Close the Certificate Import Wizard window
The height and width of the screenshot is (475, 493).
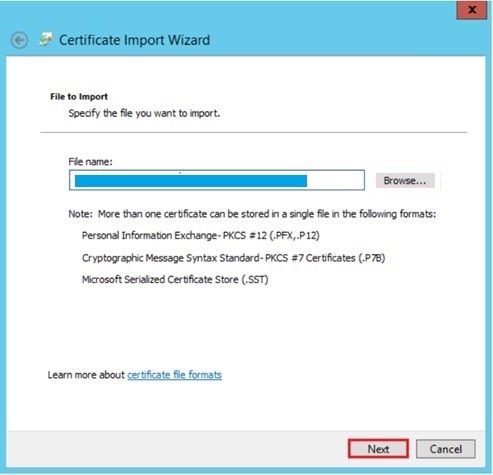(x=472, y=10)
